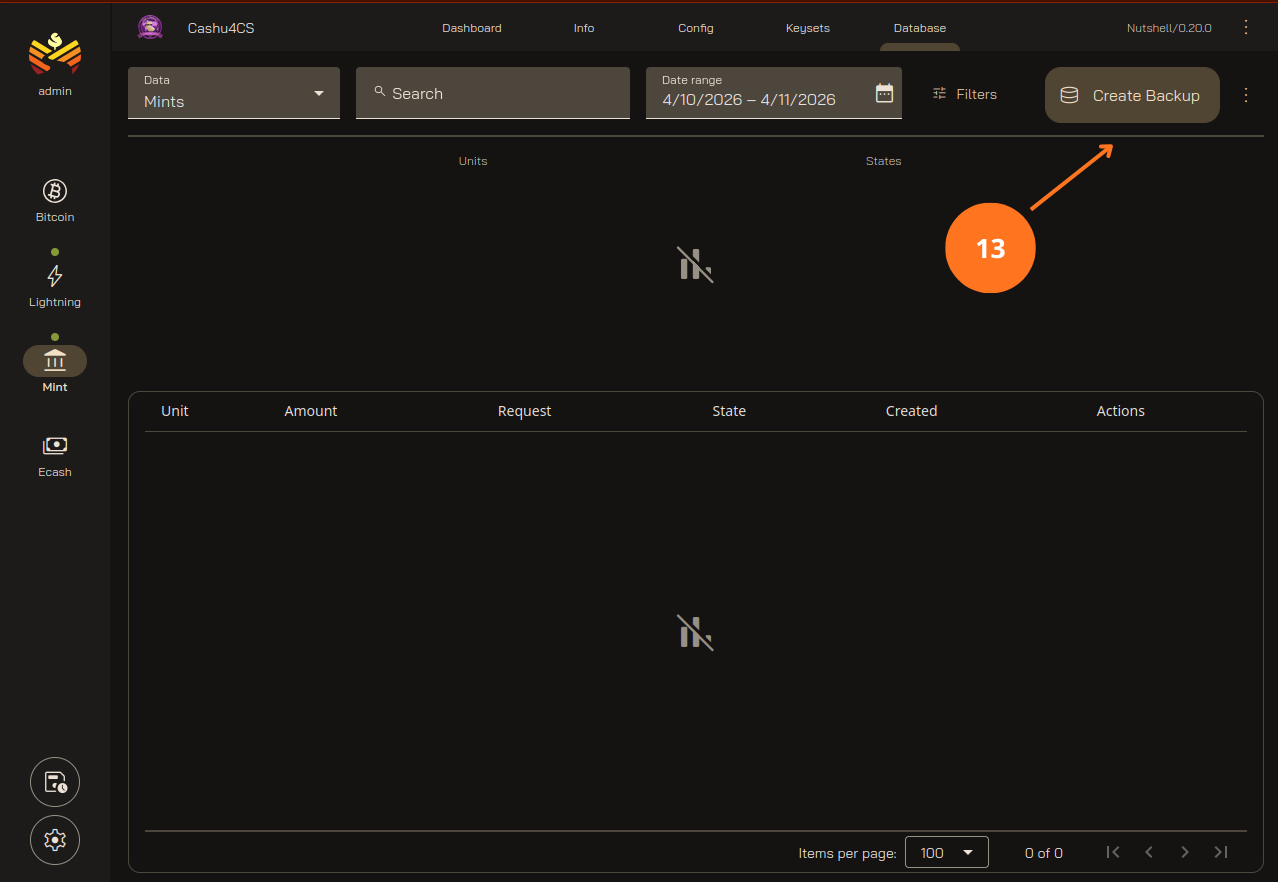Click the Orchard logo above admin
This screenshot has width=1278, height=882.
tap(55, 54)
